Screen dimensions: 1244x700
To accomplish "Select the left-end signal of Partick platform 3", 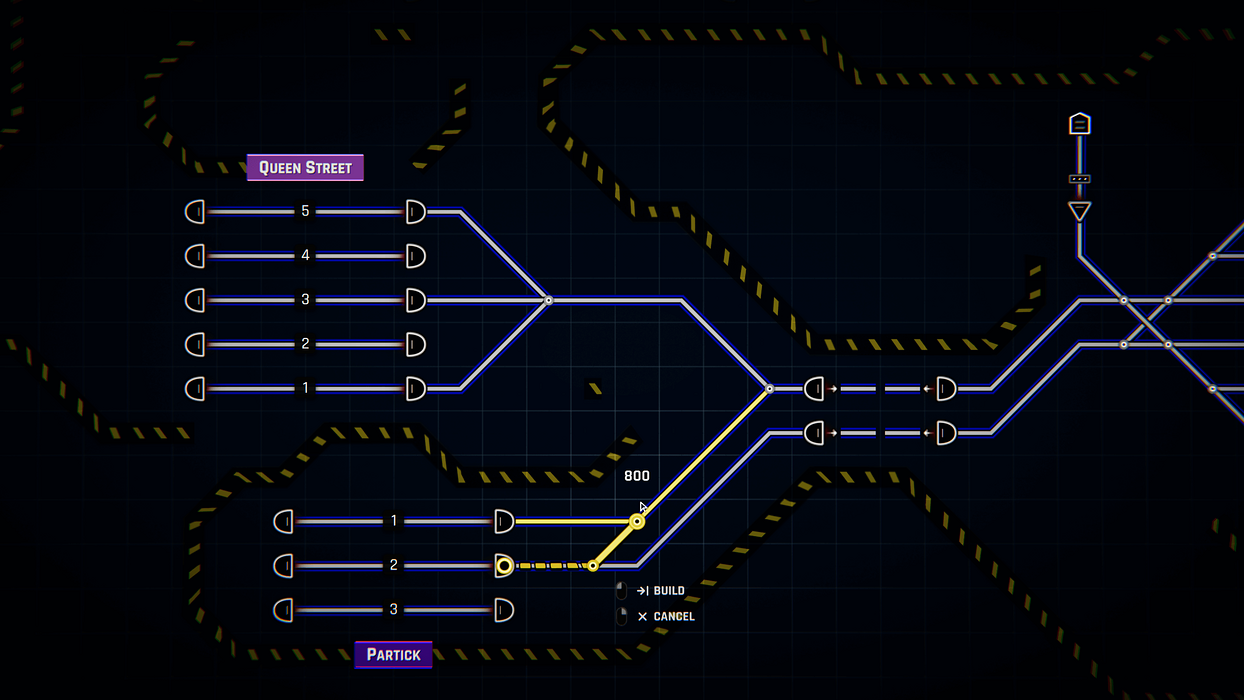I will coord(283,611).
